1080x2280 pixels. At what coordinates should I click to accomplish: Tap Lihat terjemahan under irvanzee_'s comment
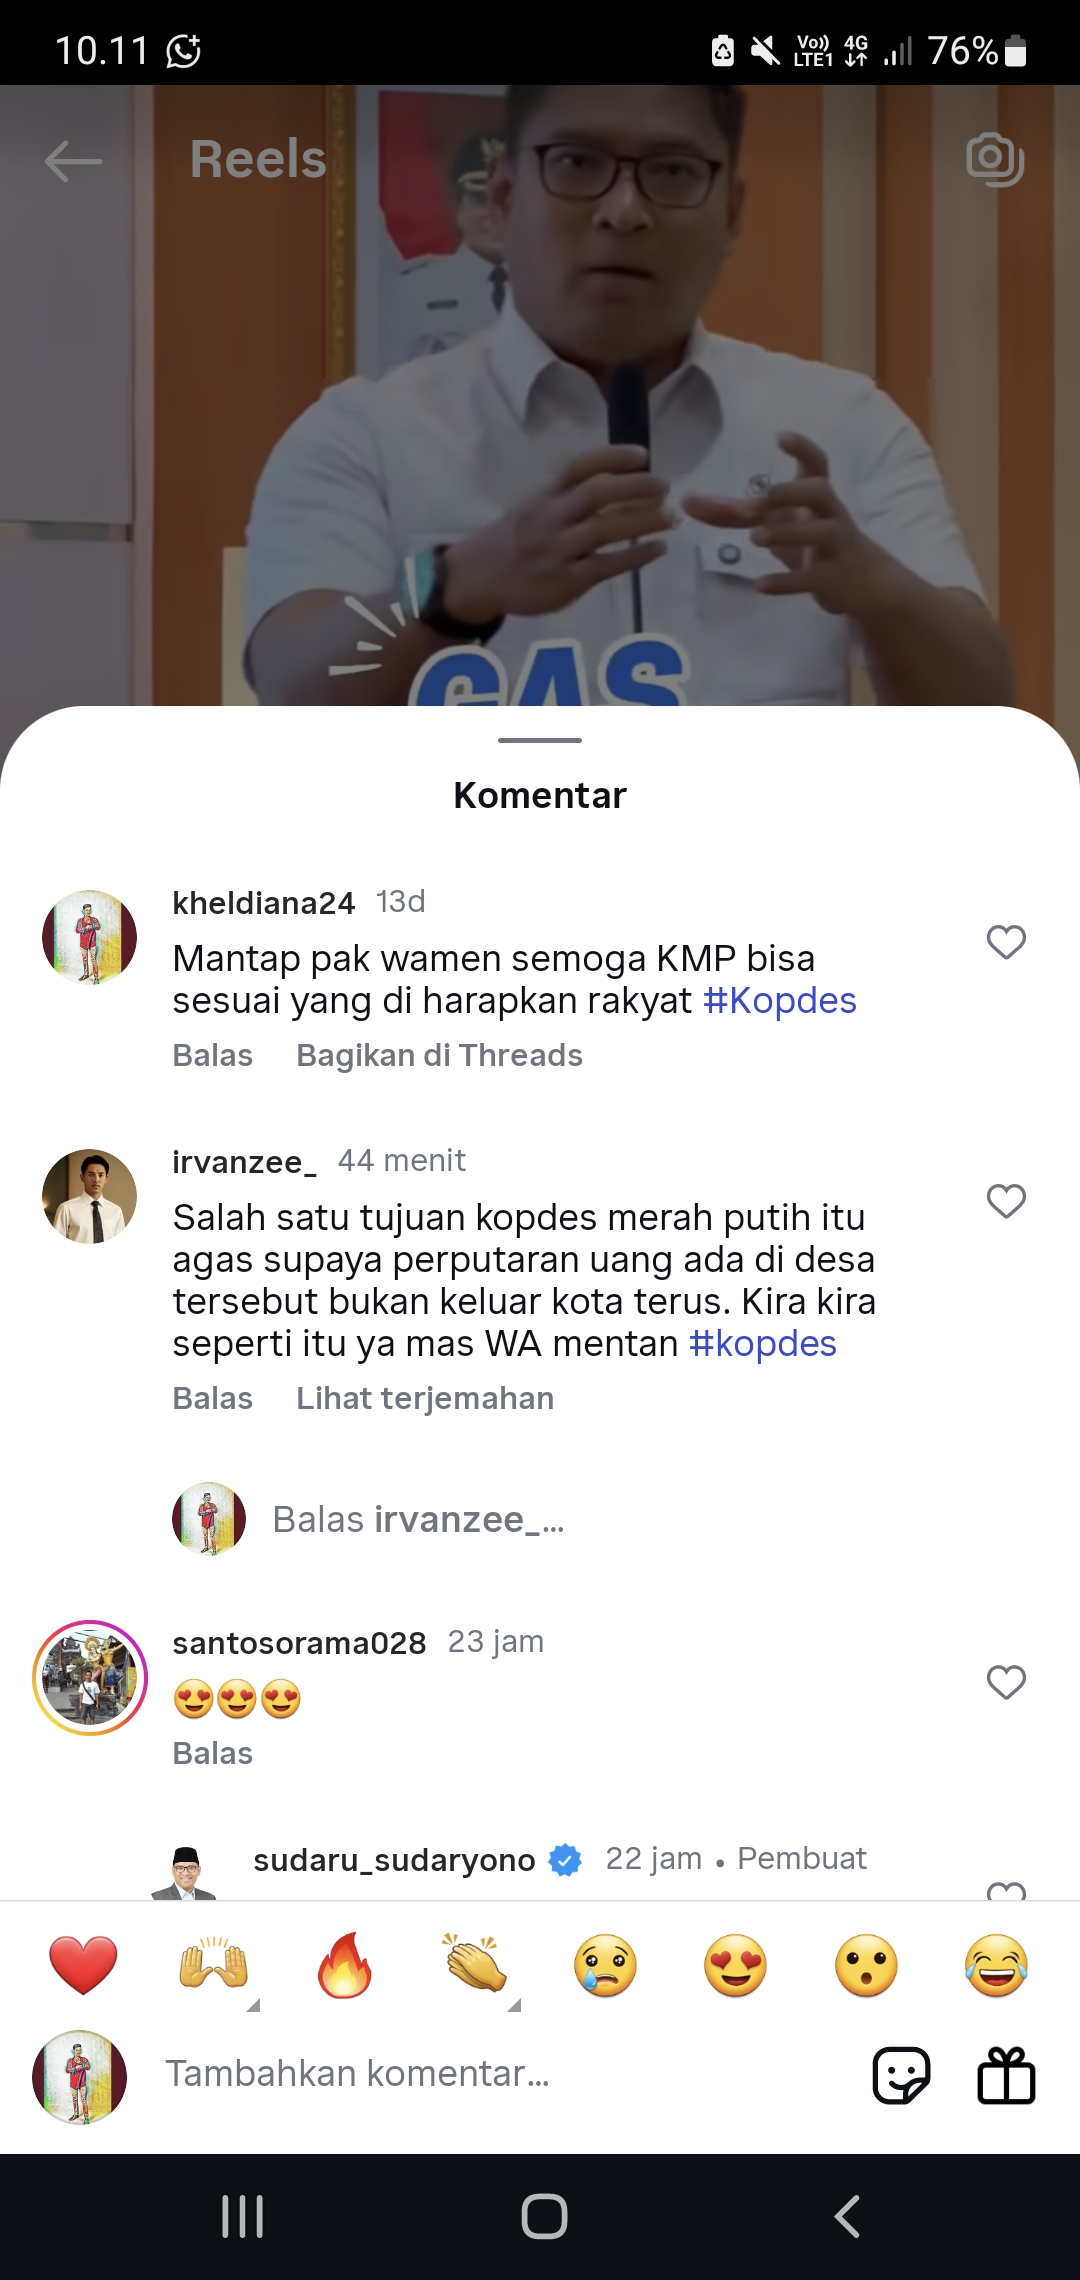pyautogui.click(x=425, y=1398)
